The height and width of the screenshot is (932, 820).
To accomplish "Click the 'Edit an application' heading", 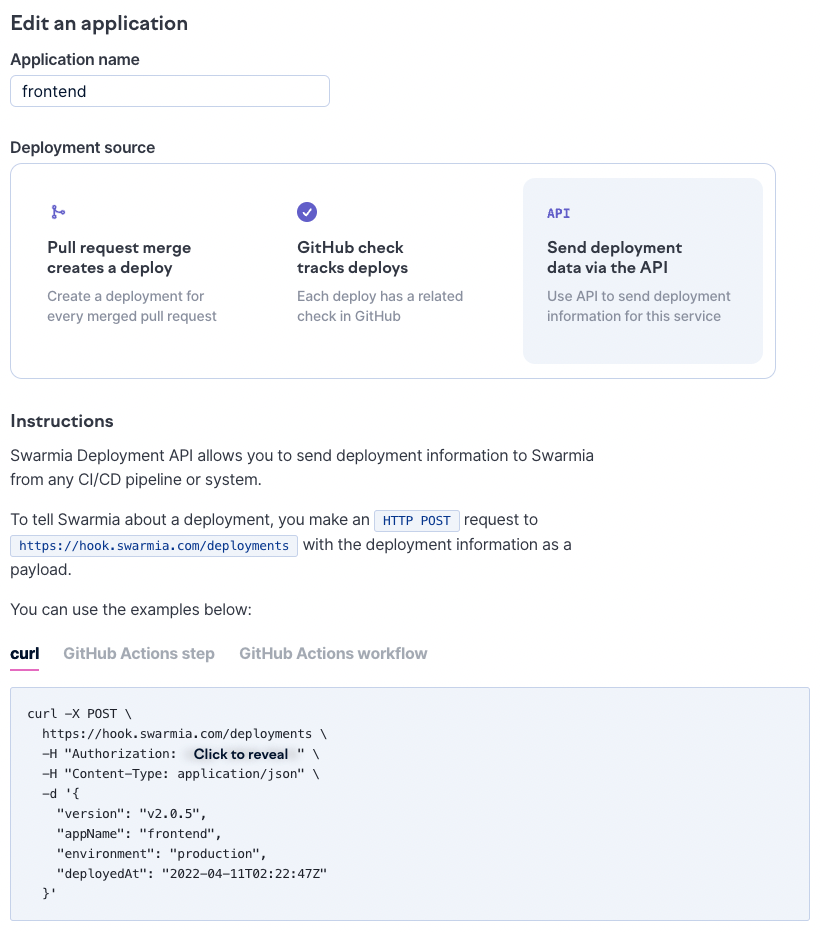I will tap(99, 23).
